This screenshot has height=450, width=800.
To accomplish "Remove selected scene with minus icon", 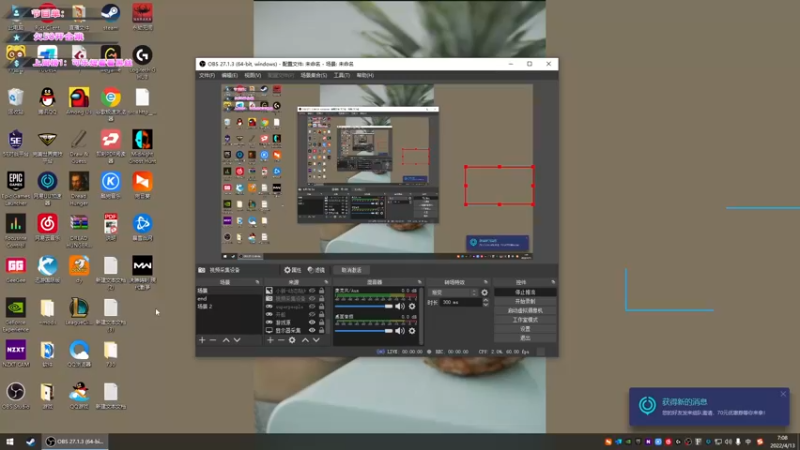I will pyautogui.click(x=213, y=340).
